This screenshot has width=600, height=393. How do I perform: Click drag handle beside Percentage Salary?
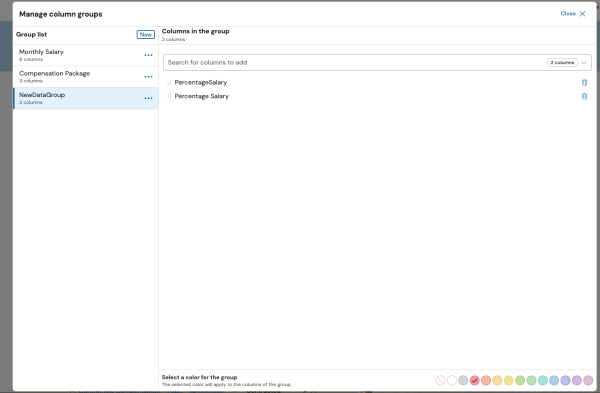[169, 96]
